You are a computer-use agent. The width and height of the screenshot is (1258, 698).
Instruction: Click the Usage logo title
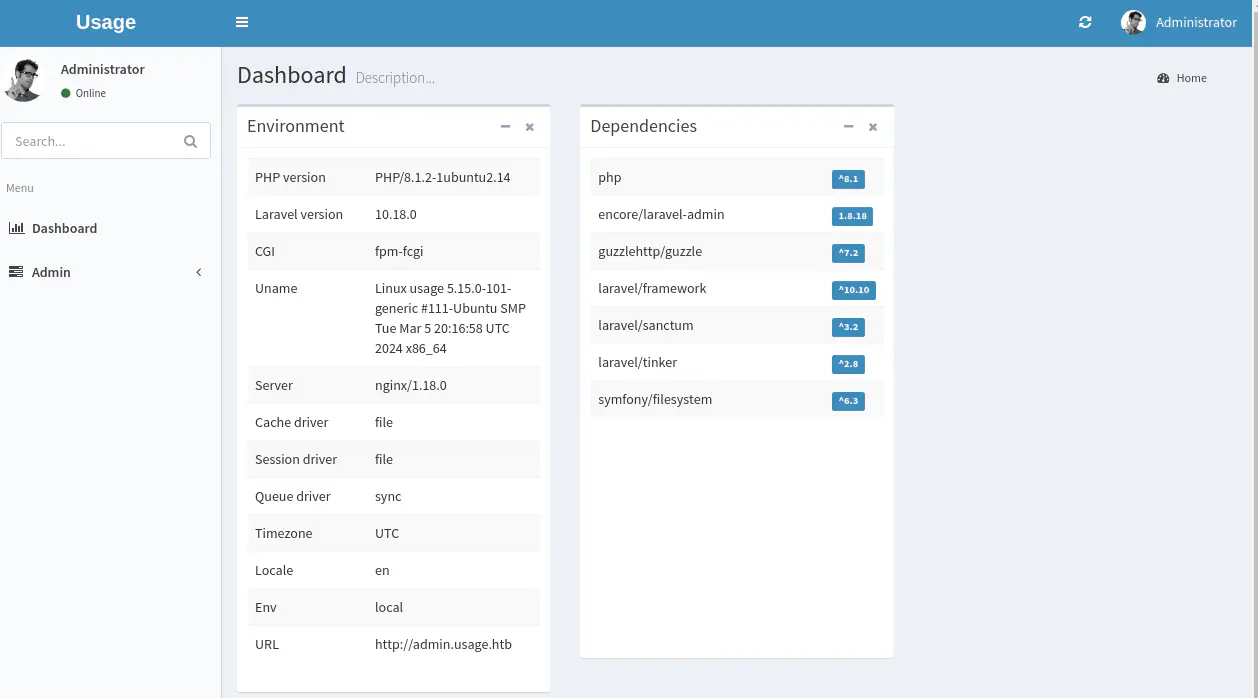click(106, 22)
